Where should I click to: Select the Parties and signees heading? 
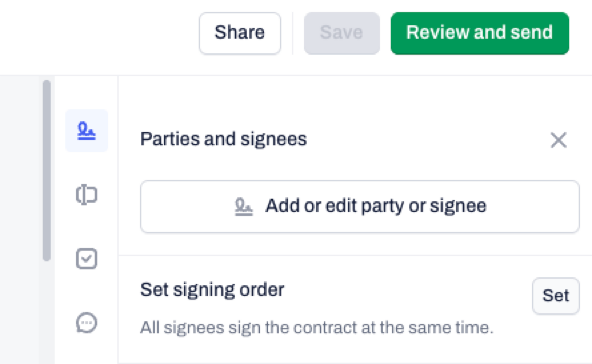(224, 139)
